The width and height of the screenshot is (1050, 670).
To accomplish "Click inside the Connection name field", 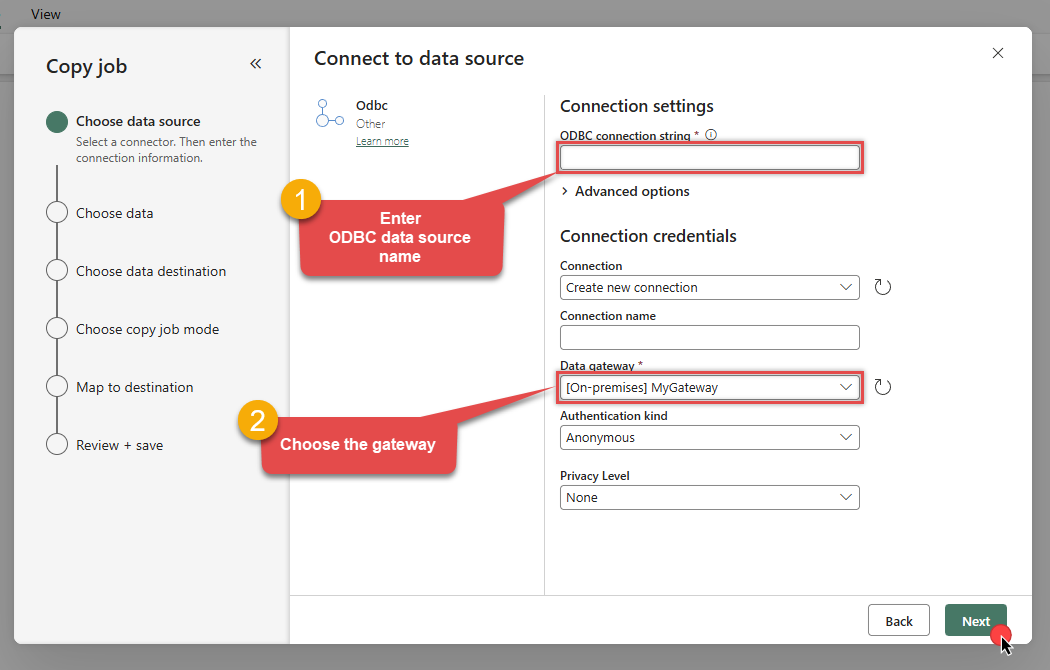I will [709, 337].
